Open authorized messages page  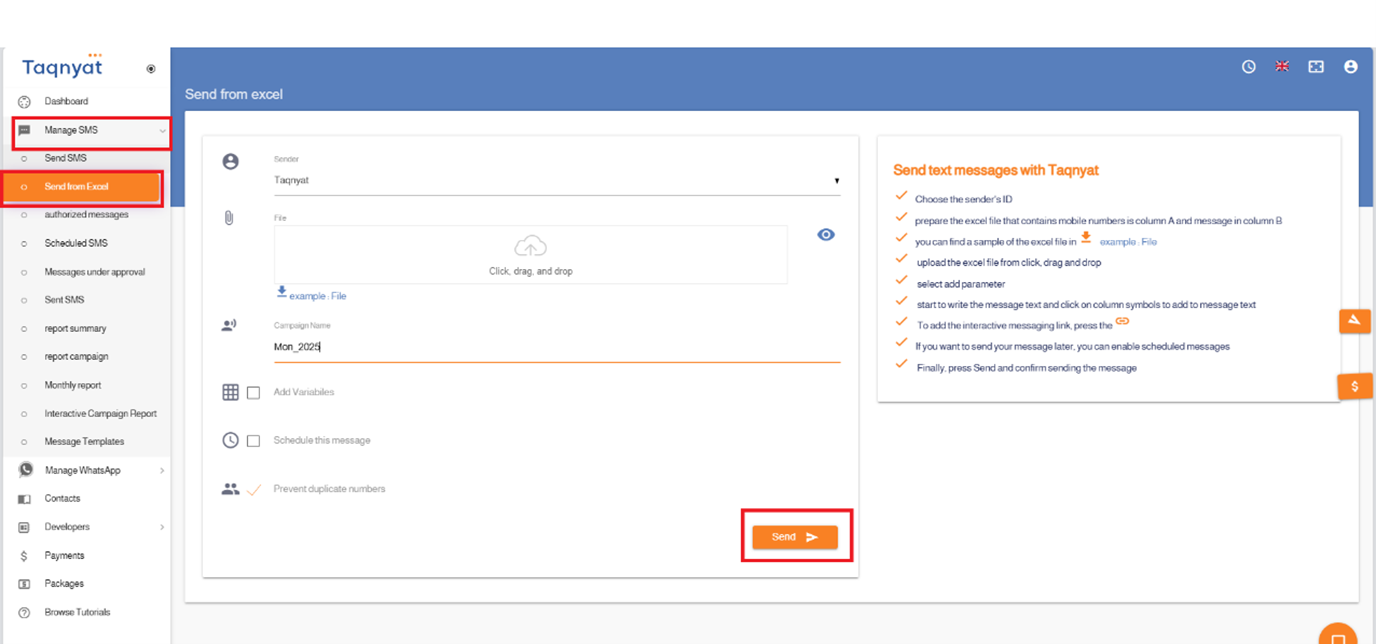coord(86,215)
